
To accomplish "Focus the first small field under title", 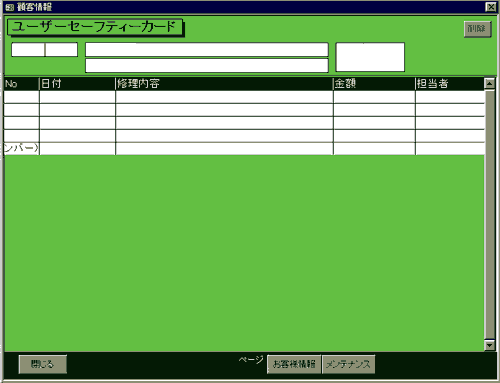I will coord(28,50).
